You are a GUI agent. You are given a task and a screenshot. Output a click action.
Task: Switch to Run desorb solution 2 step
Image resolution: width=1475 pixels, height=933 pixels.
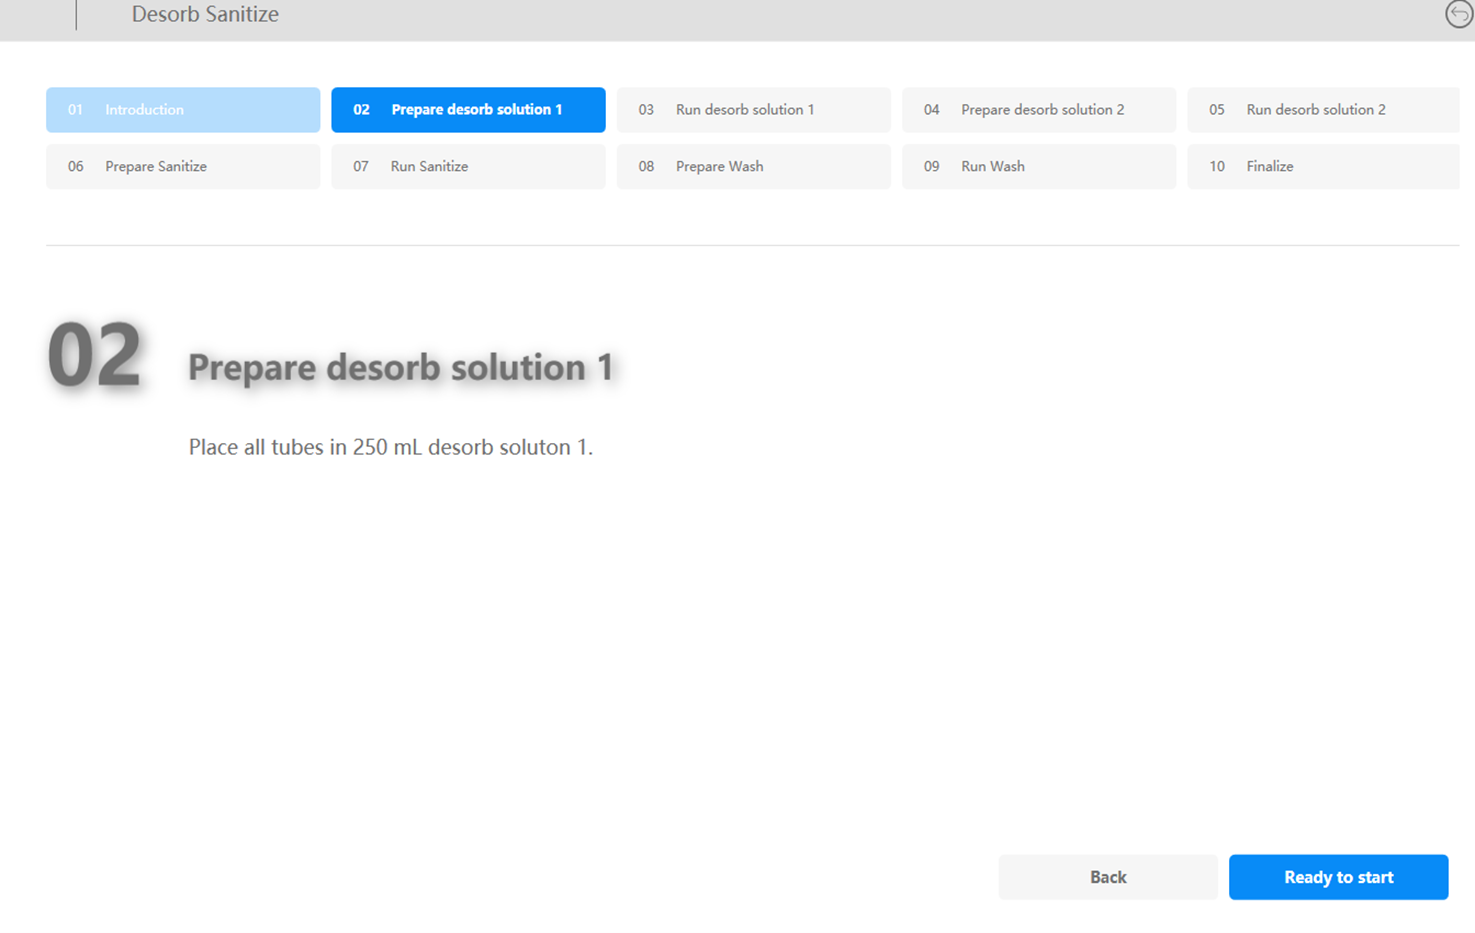1322,110
